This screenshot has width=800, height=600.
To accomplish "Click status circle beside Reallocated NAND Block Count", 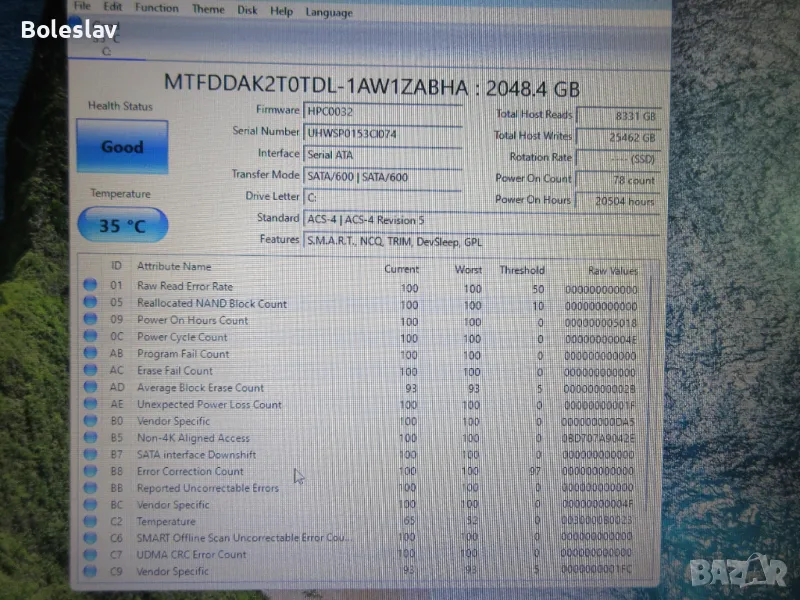I will click(91, 303).
